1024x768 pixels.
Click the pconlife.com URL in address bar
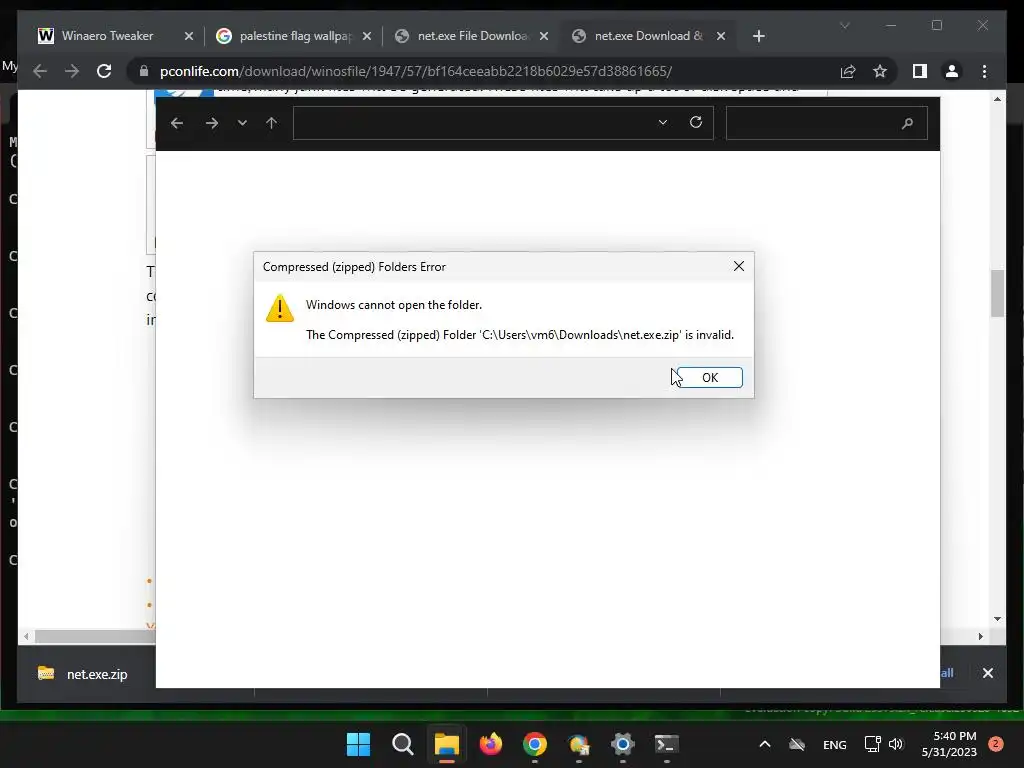[x=416, y=71]
